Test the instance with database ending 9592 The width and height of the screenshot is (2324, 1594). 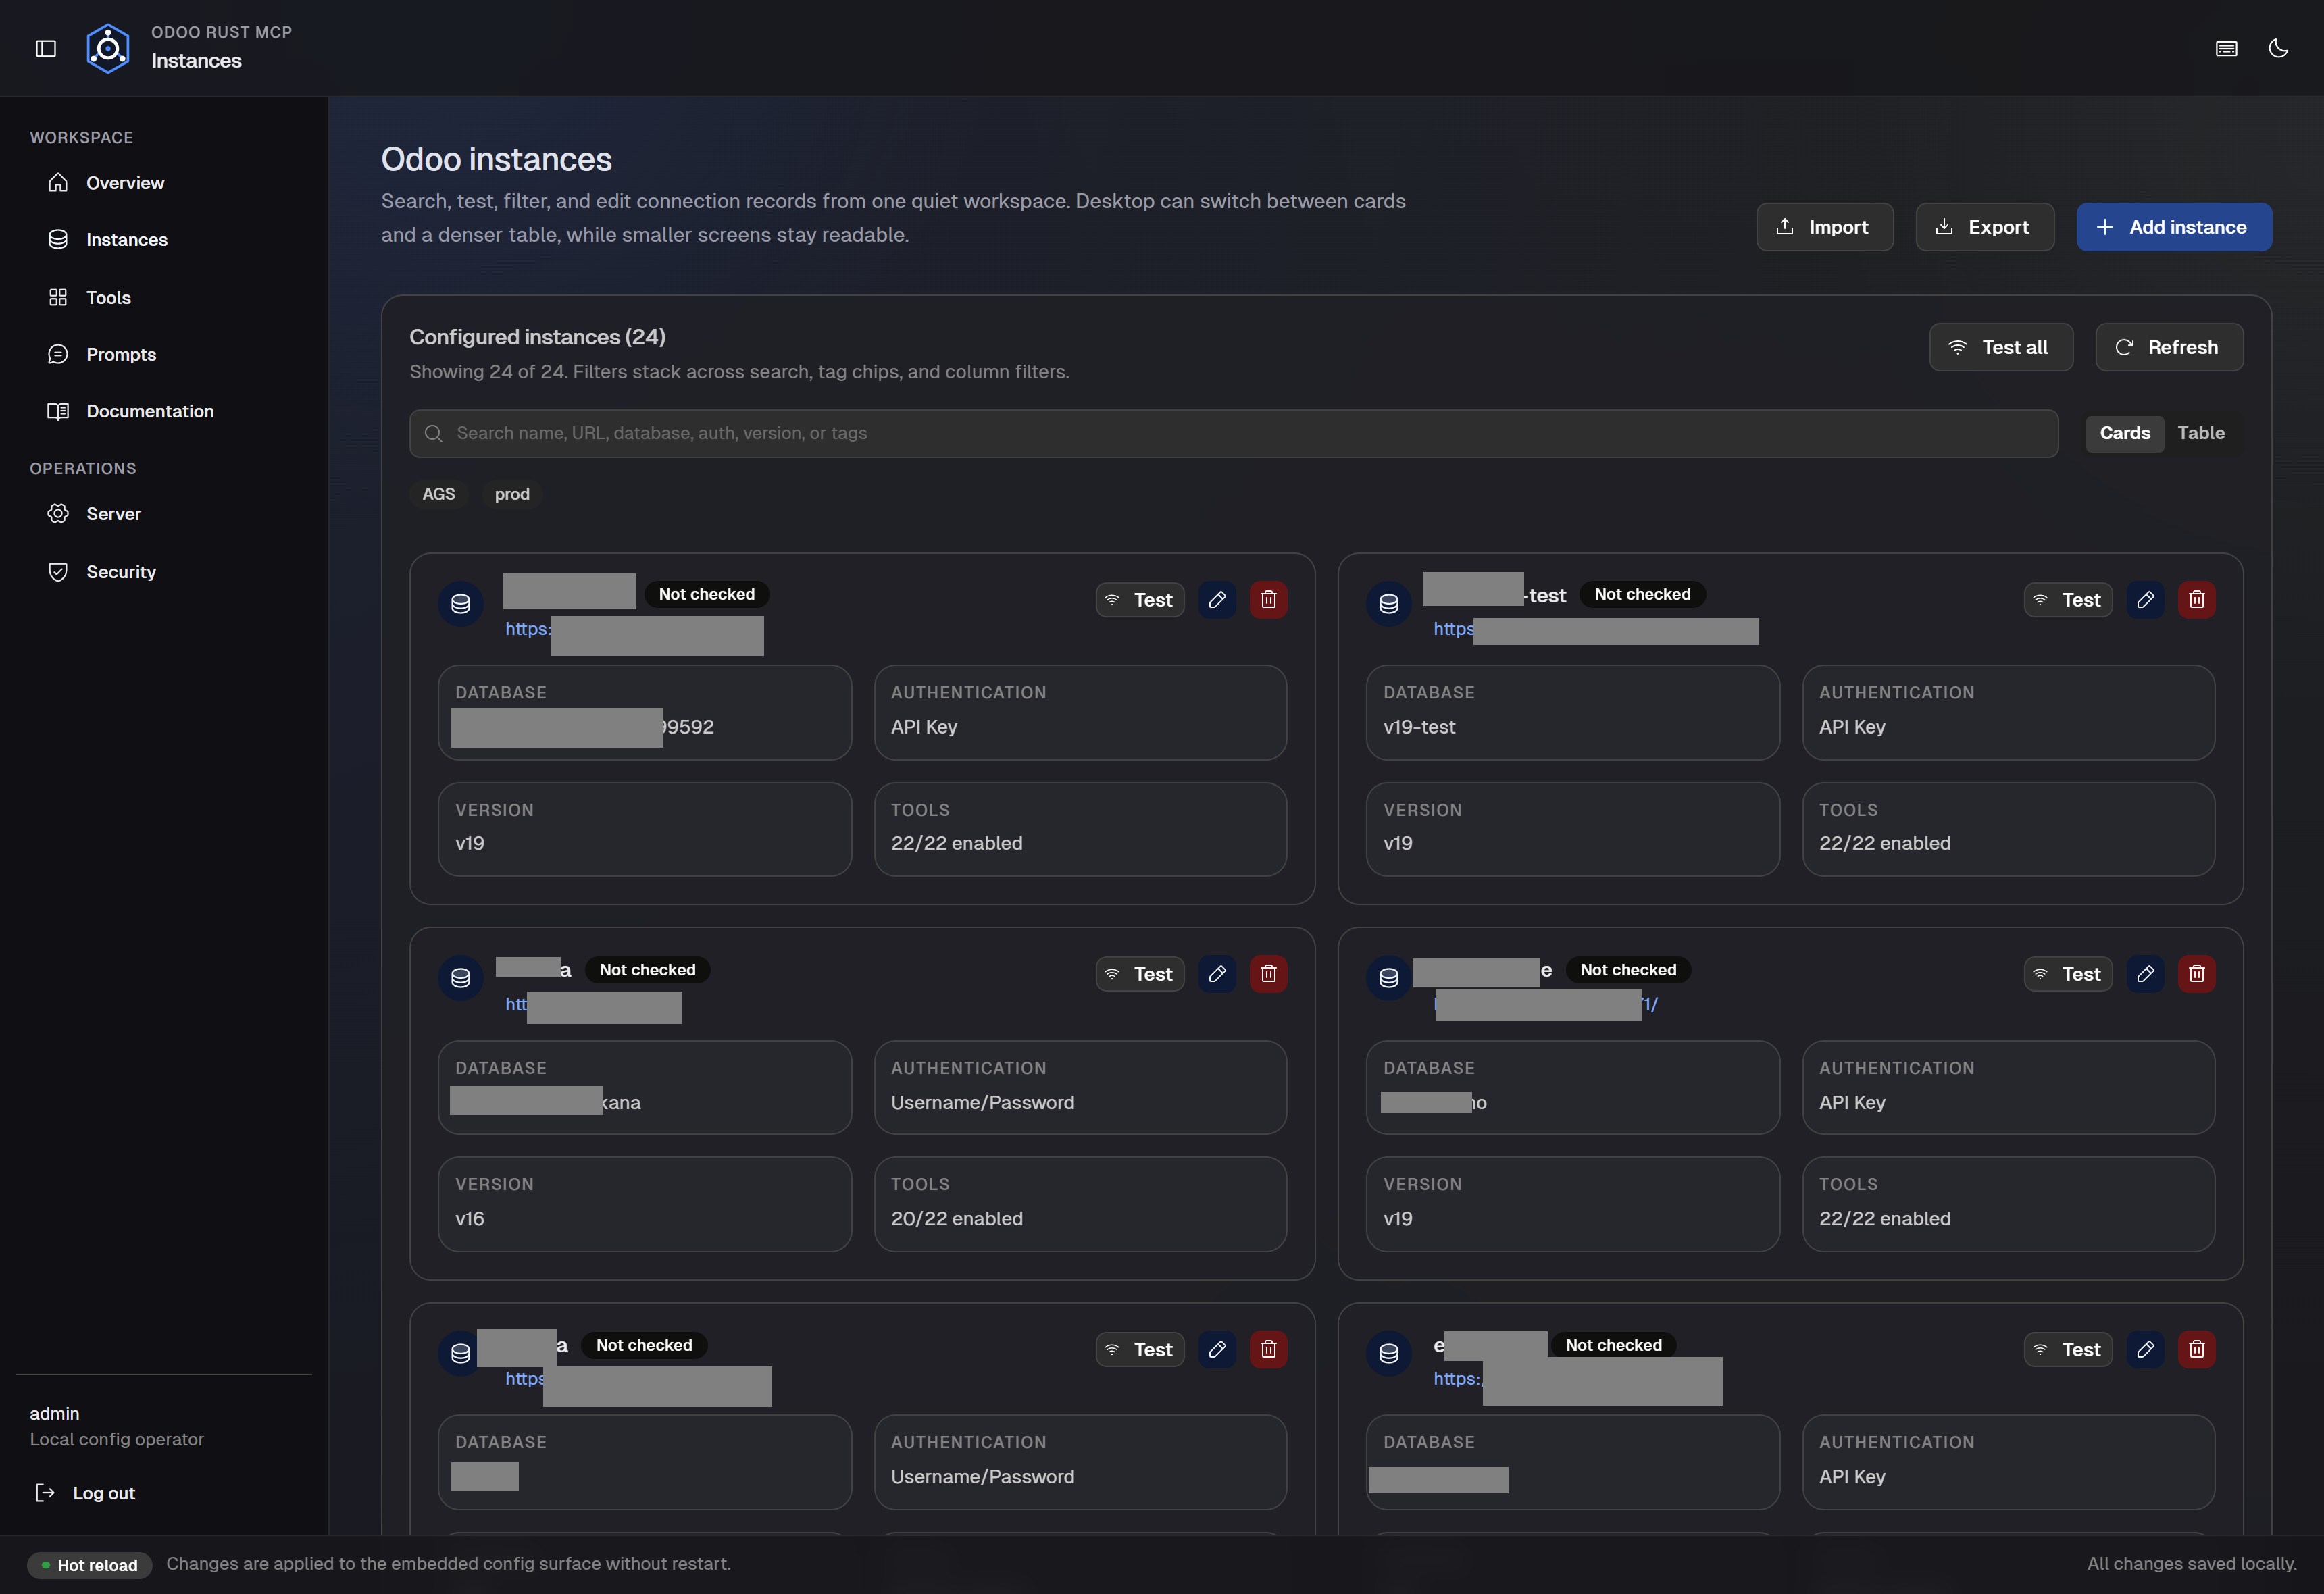(x=1139, y=600)
